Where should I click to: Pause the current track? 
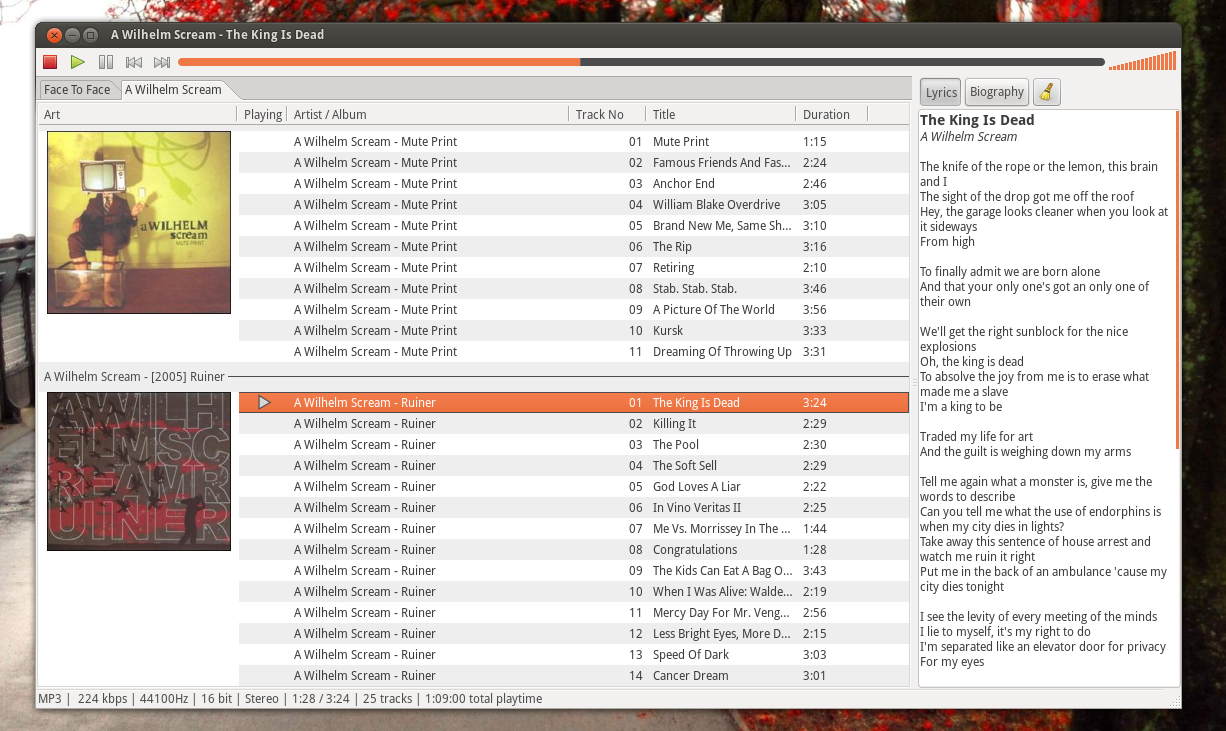[x=106, y=62]
